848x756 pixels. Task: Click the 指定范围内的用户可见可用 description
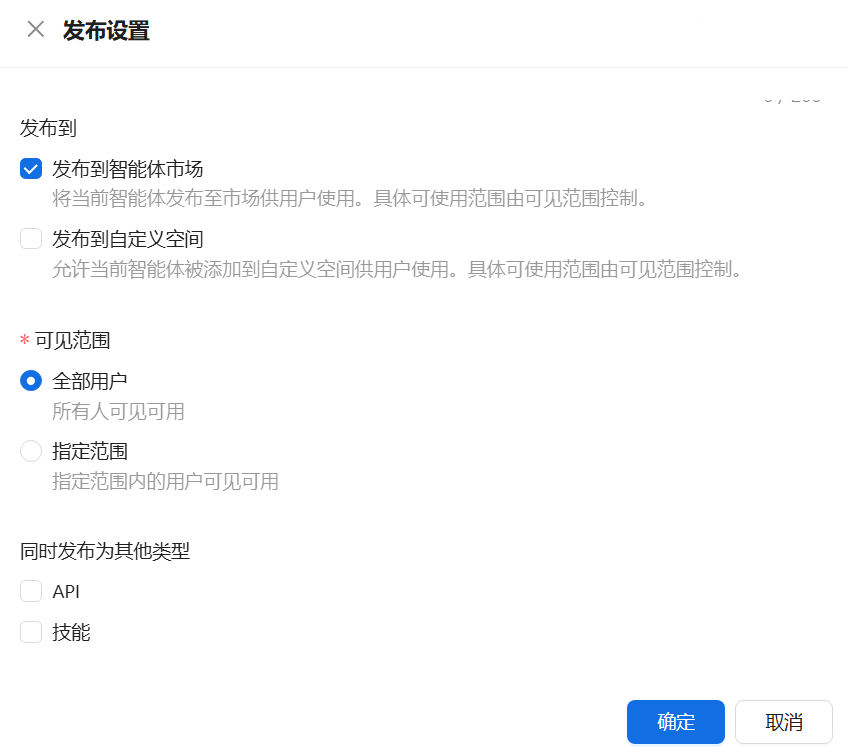[165, 482]
